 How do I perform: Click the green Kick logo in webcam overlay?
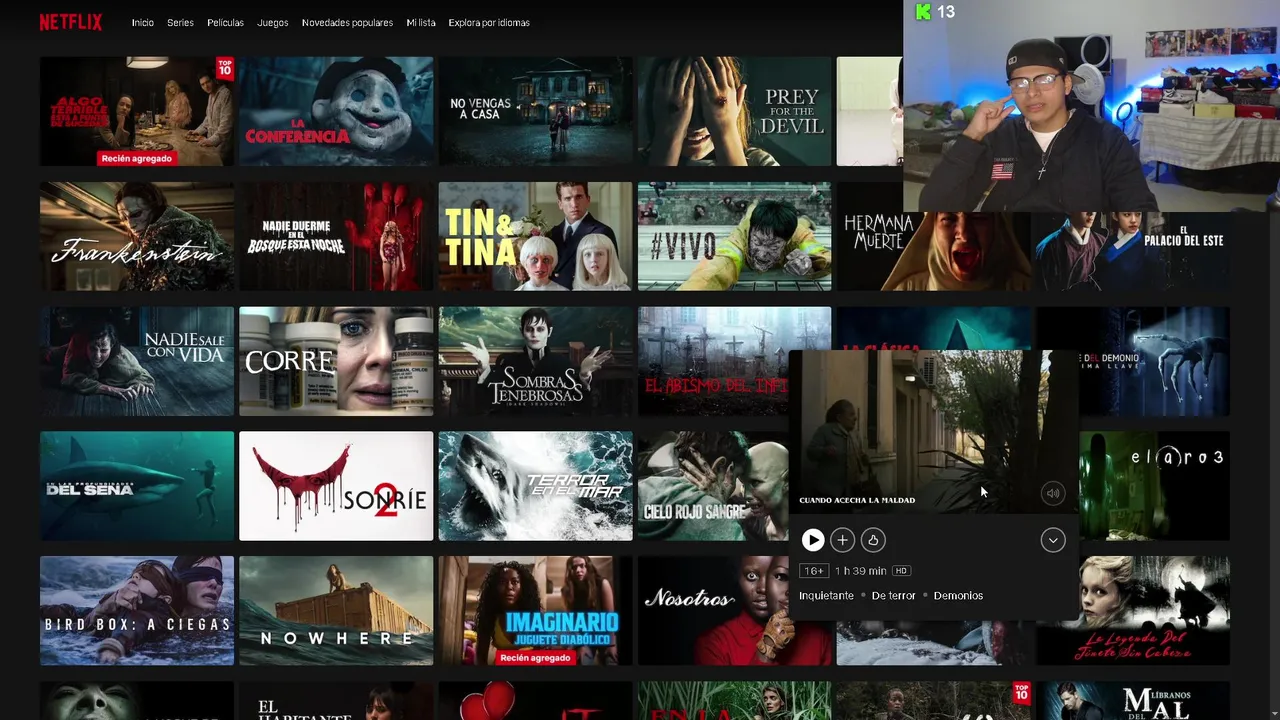click(924, 12)
